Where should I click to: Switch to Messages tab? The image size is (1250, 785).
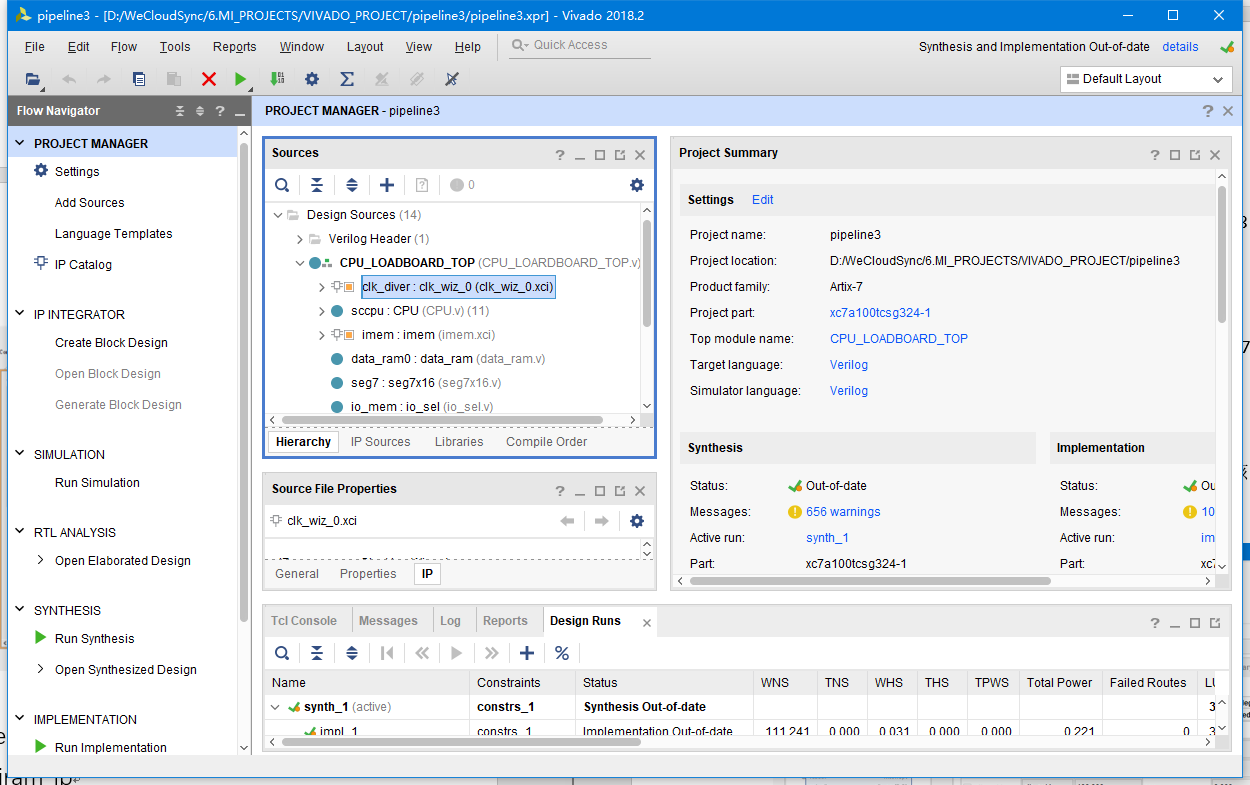(x=388, y=621)
